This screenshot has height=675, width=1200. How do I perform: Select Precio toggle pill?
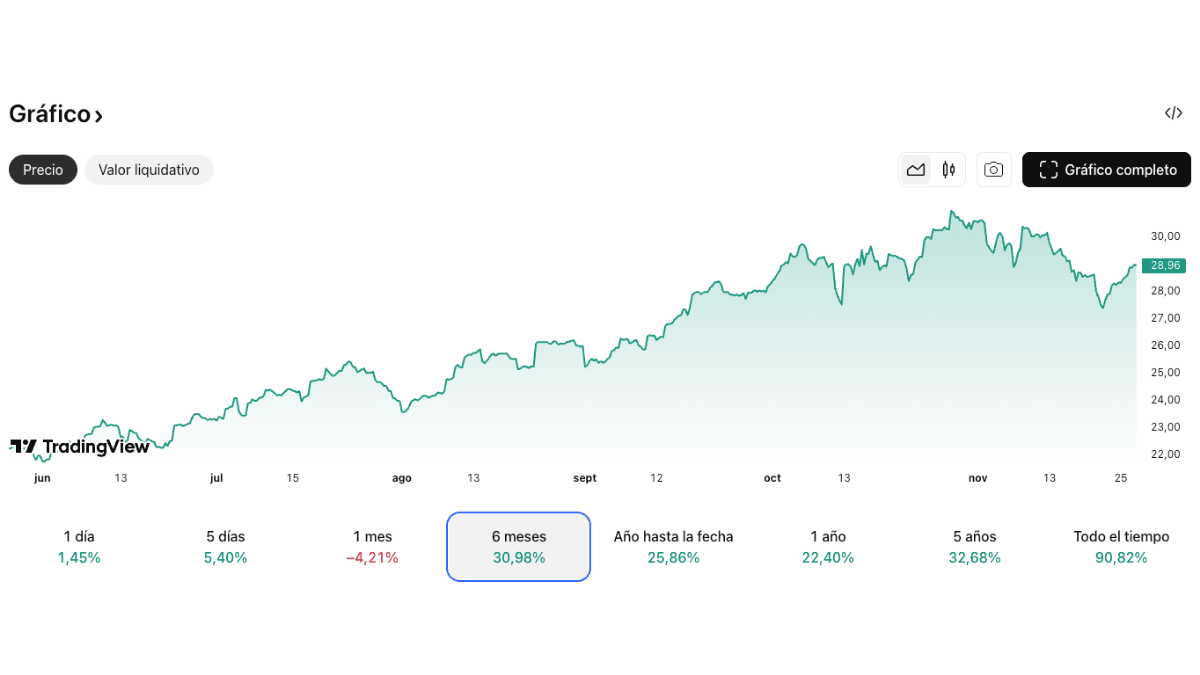43,170
